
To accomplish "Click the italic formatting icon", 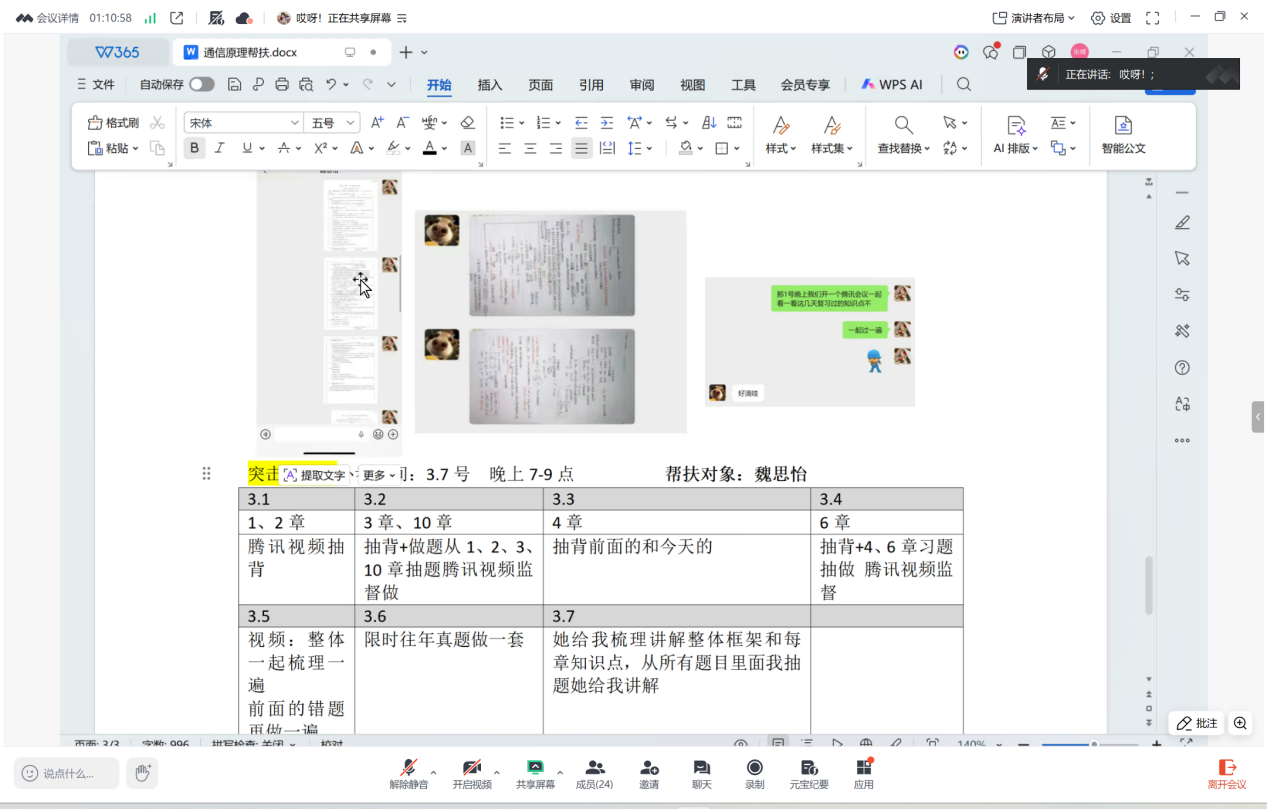I will tap(220, 148).
